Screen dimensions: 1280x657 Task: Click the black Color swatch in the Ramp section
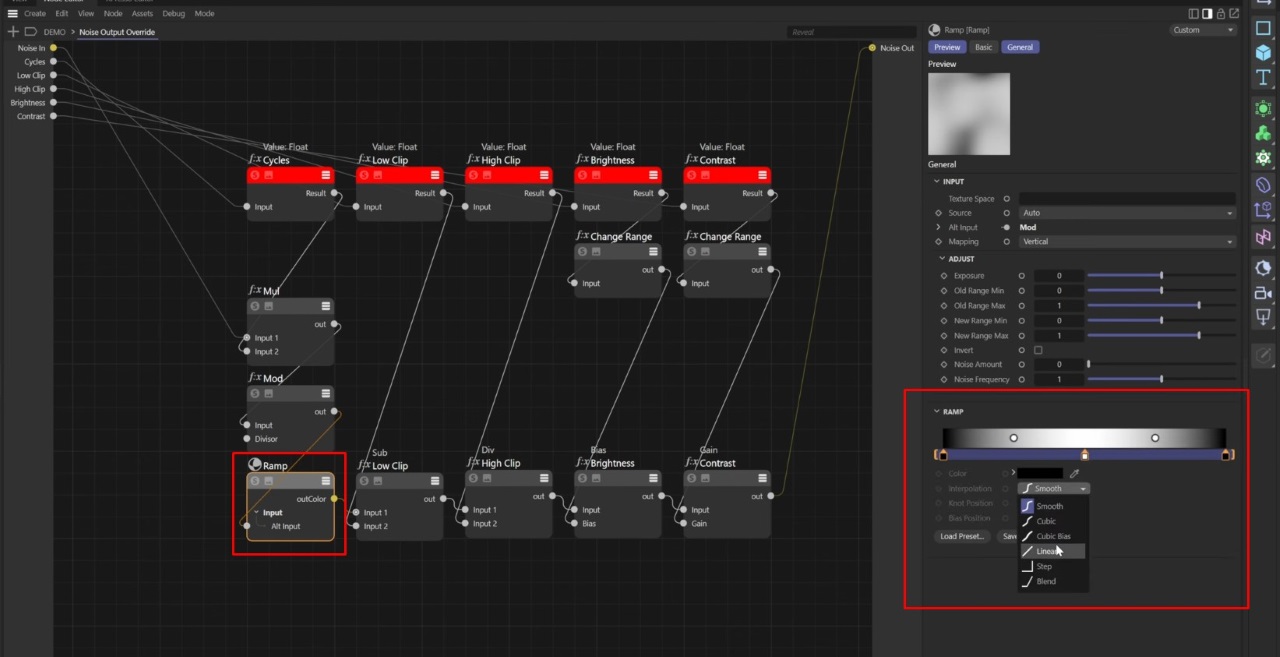pyautogui.click(x=1038, y=472)
